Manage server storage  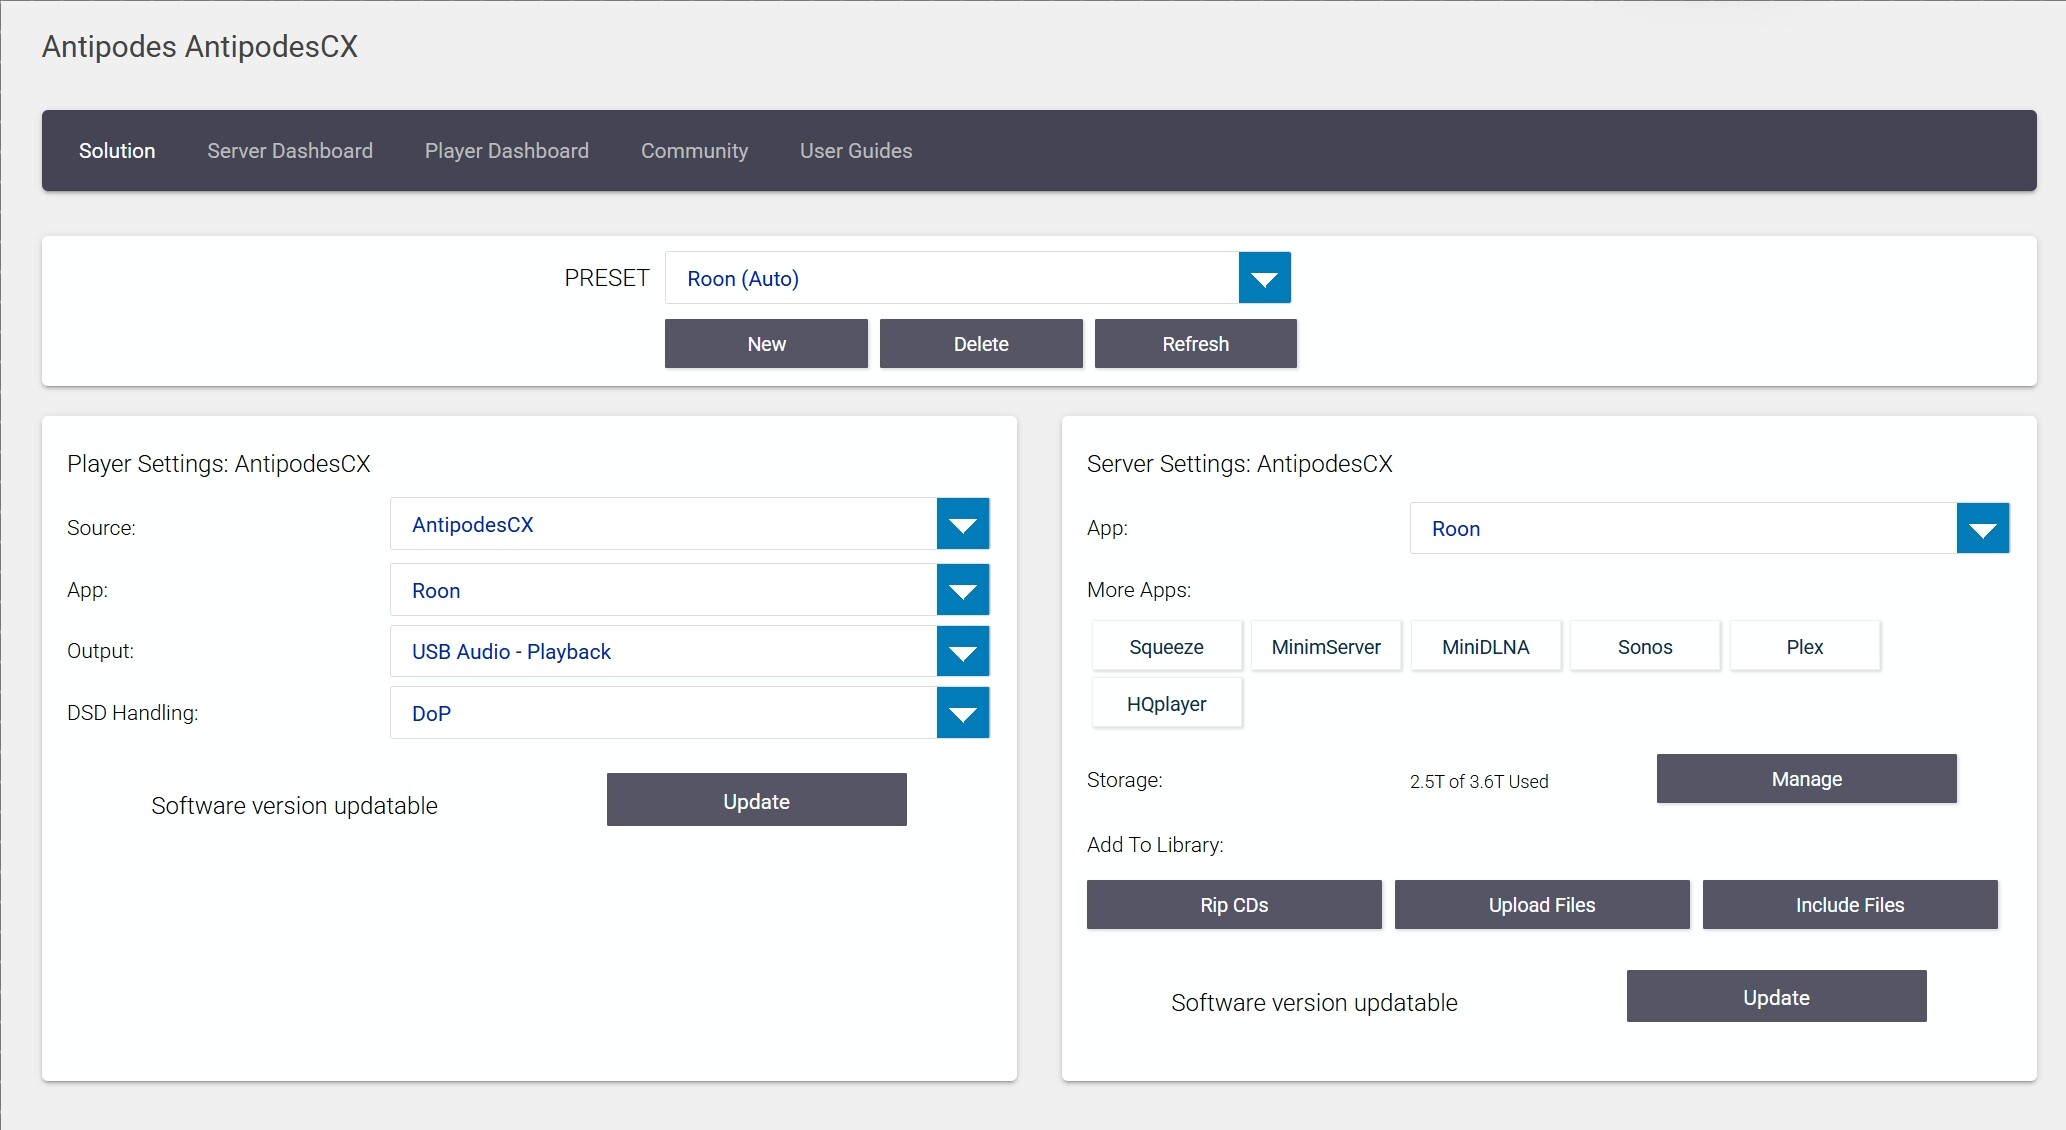coord(1806,779)
